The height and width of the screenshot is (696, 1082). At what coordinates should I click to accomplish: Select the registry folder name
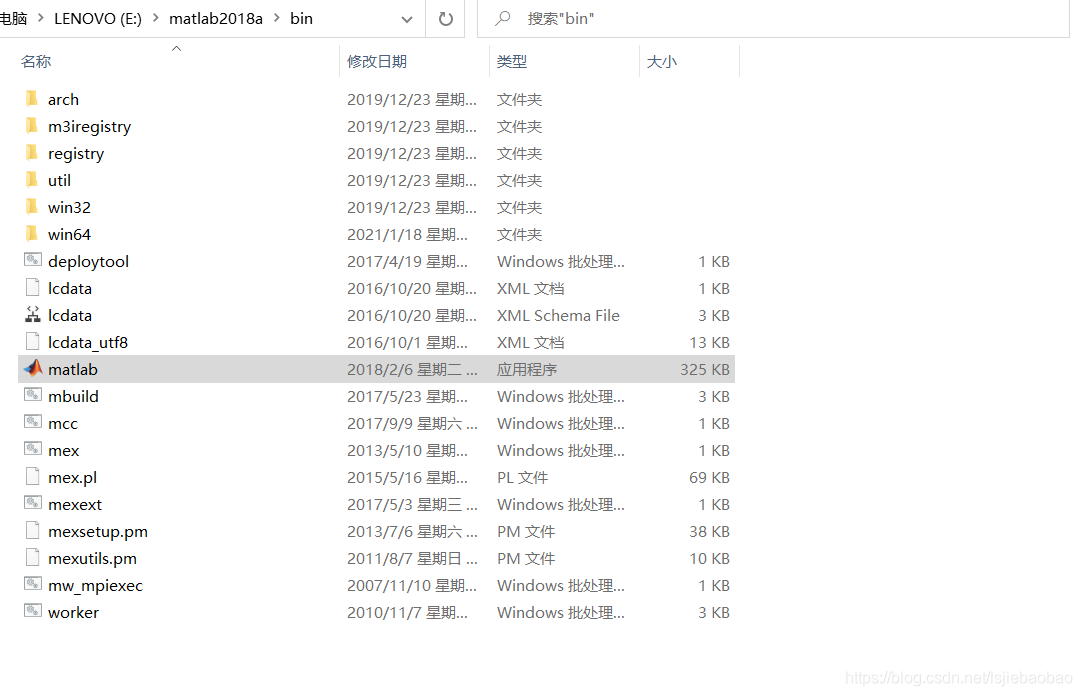(76, 153)
